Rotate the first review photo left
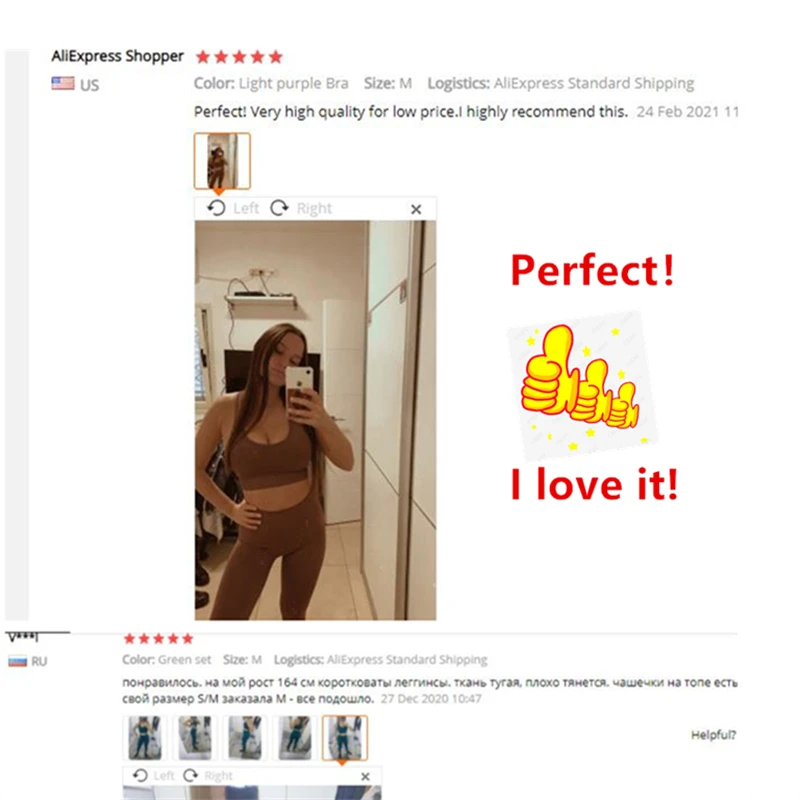800x800 pixels. [x=233, y=208]
